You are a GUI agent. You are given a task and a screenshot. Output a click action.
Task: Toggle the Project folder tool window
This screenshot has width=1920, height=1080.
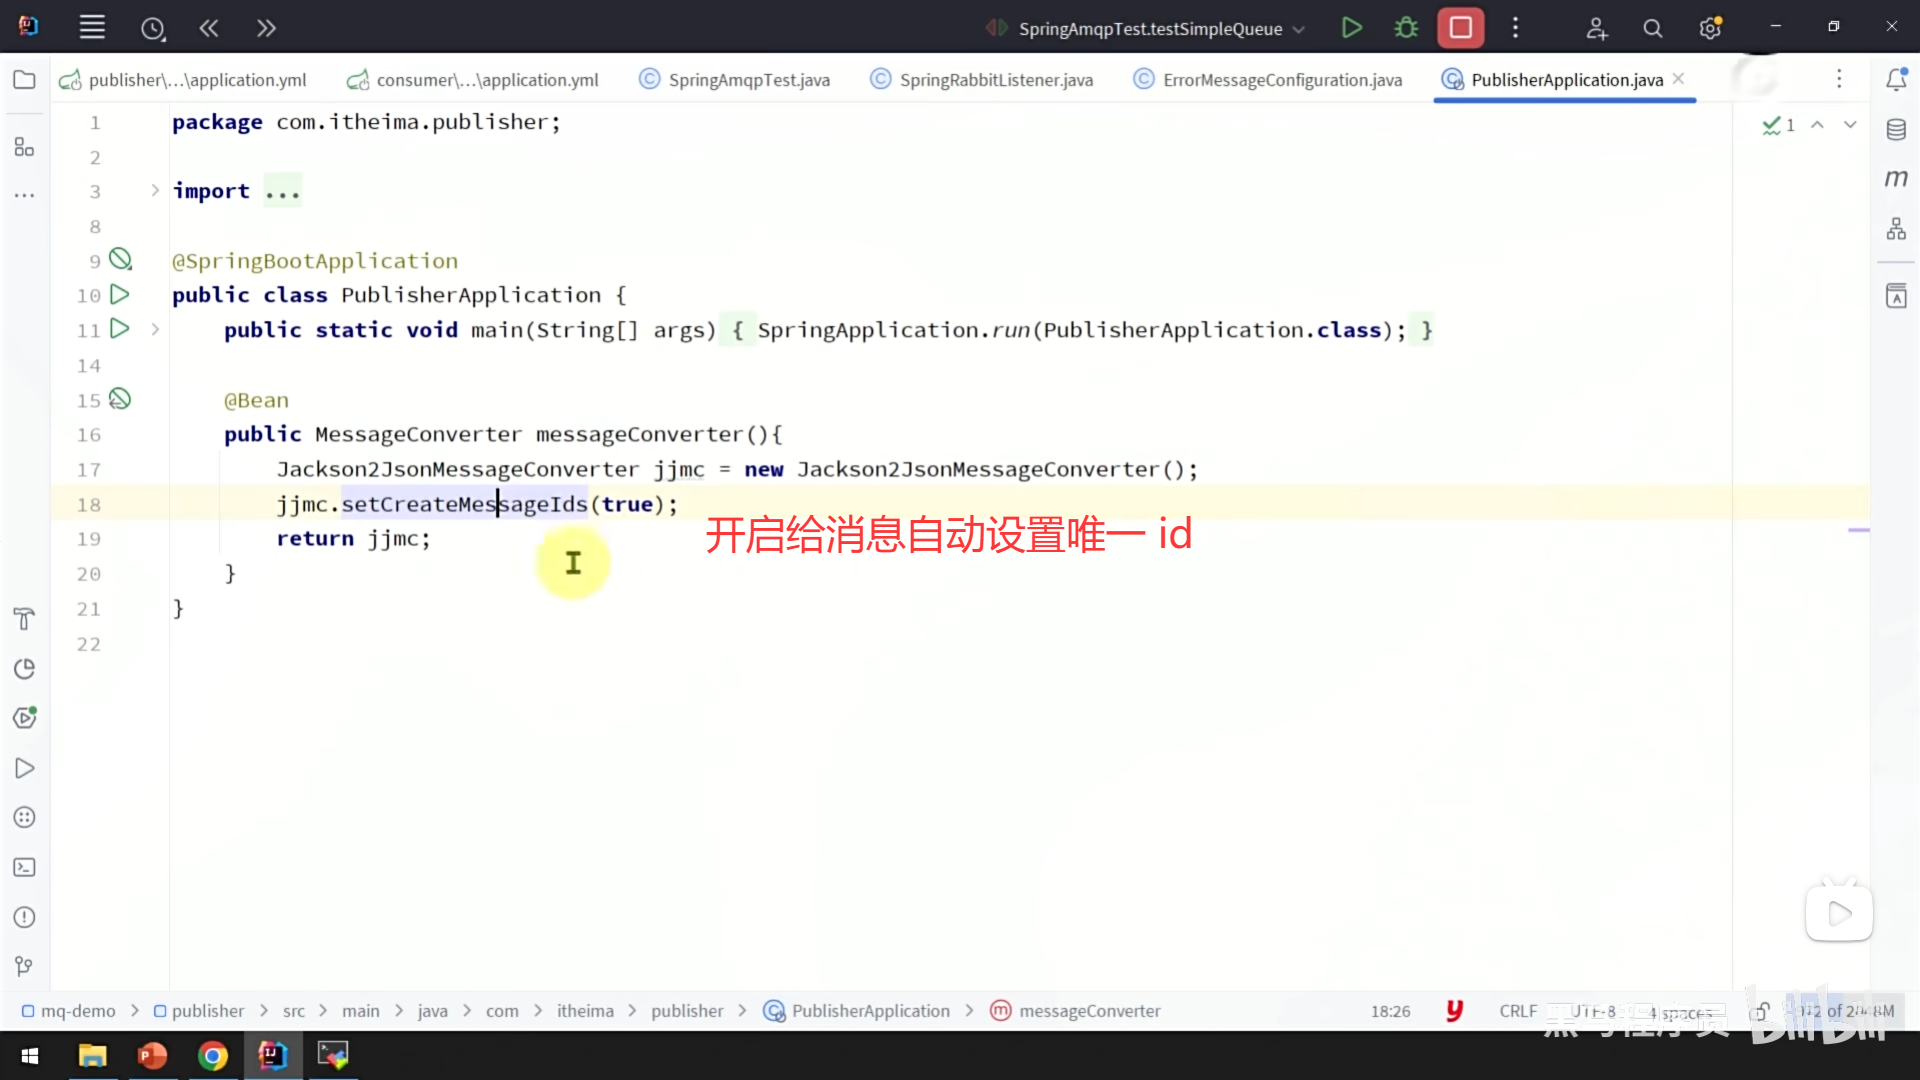25,80
